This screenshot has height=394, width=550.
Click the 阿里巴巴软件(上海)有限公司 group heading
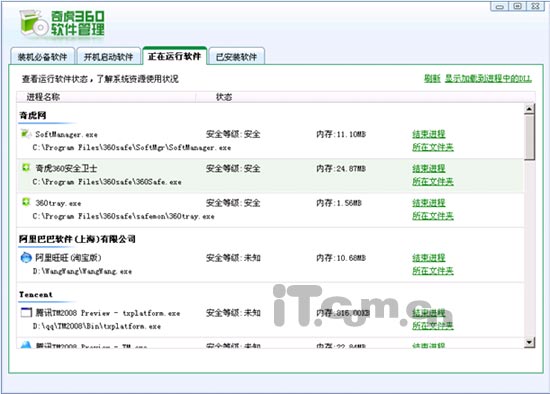point(77,239)
